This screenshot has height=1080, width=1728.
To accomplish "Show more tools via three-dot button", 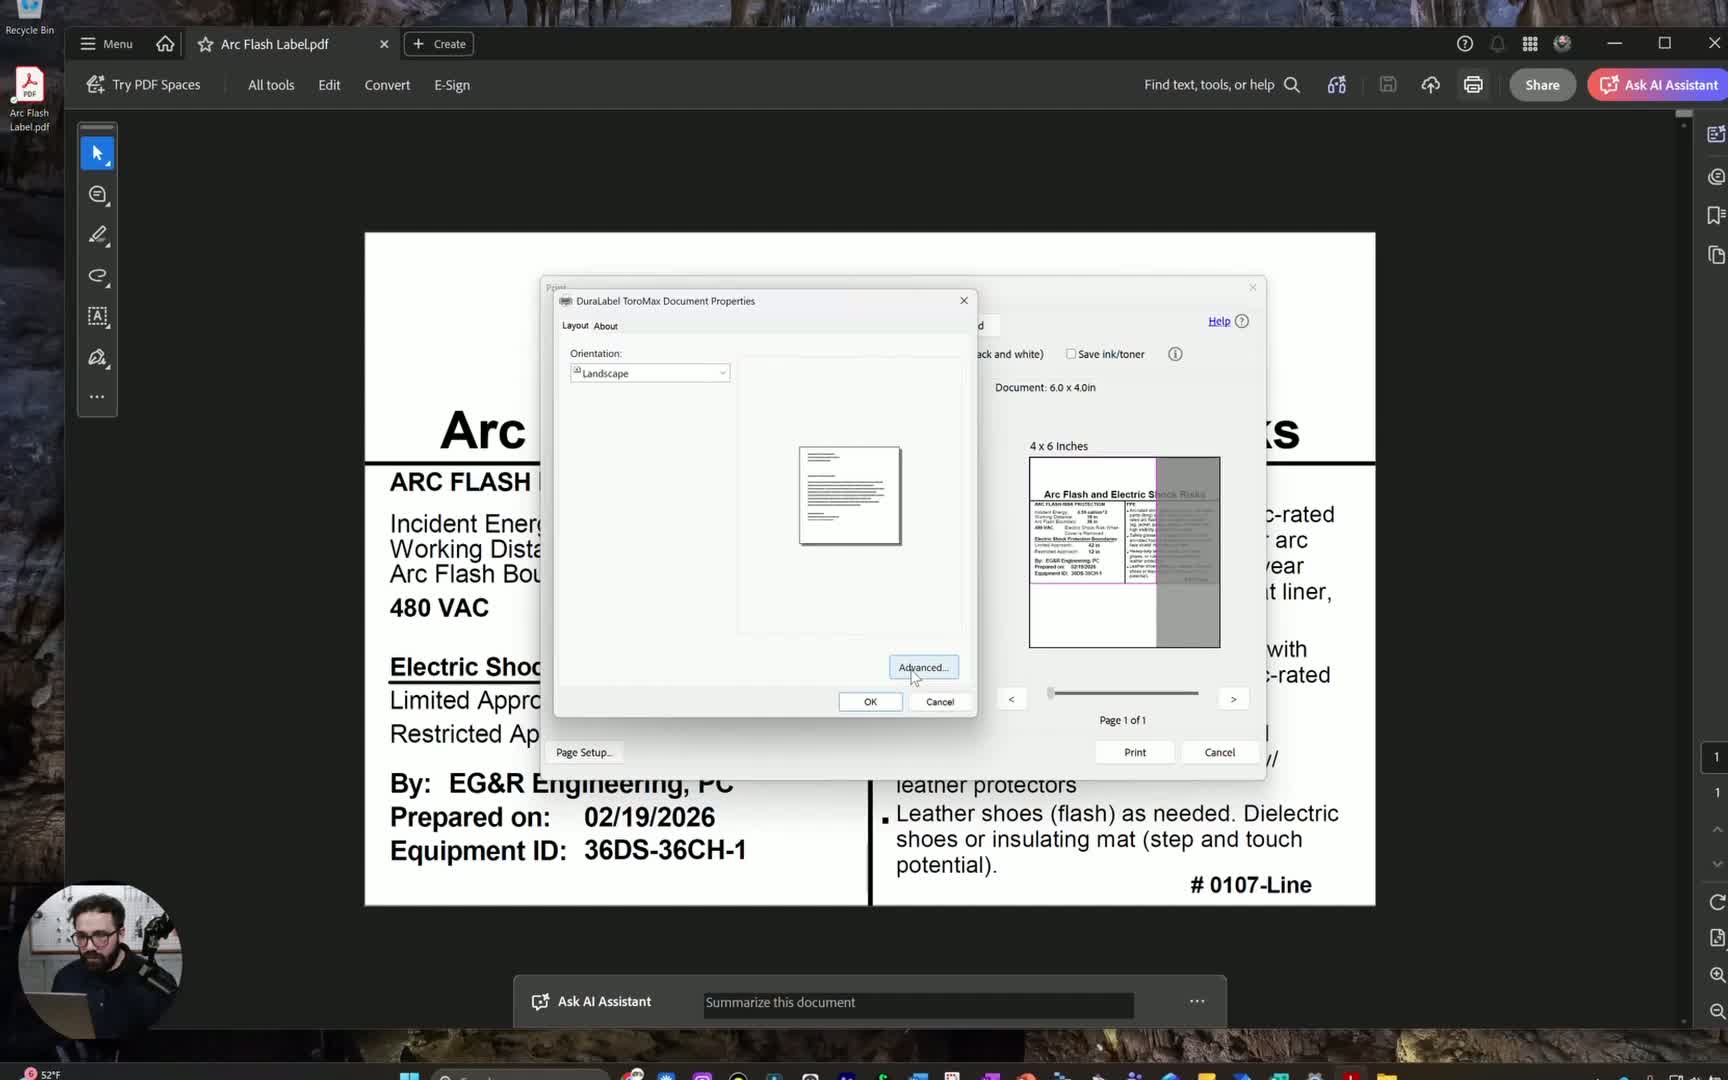I will click(x=97, y=397).
